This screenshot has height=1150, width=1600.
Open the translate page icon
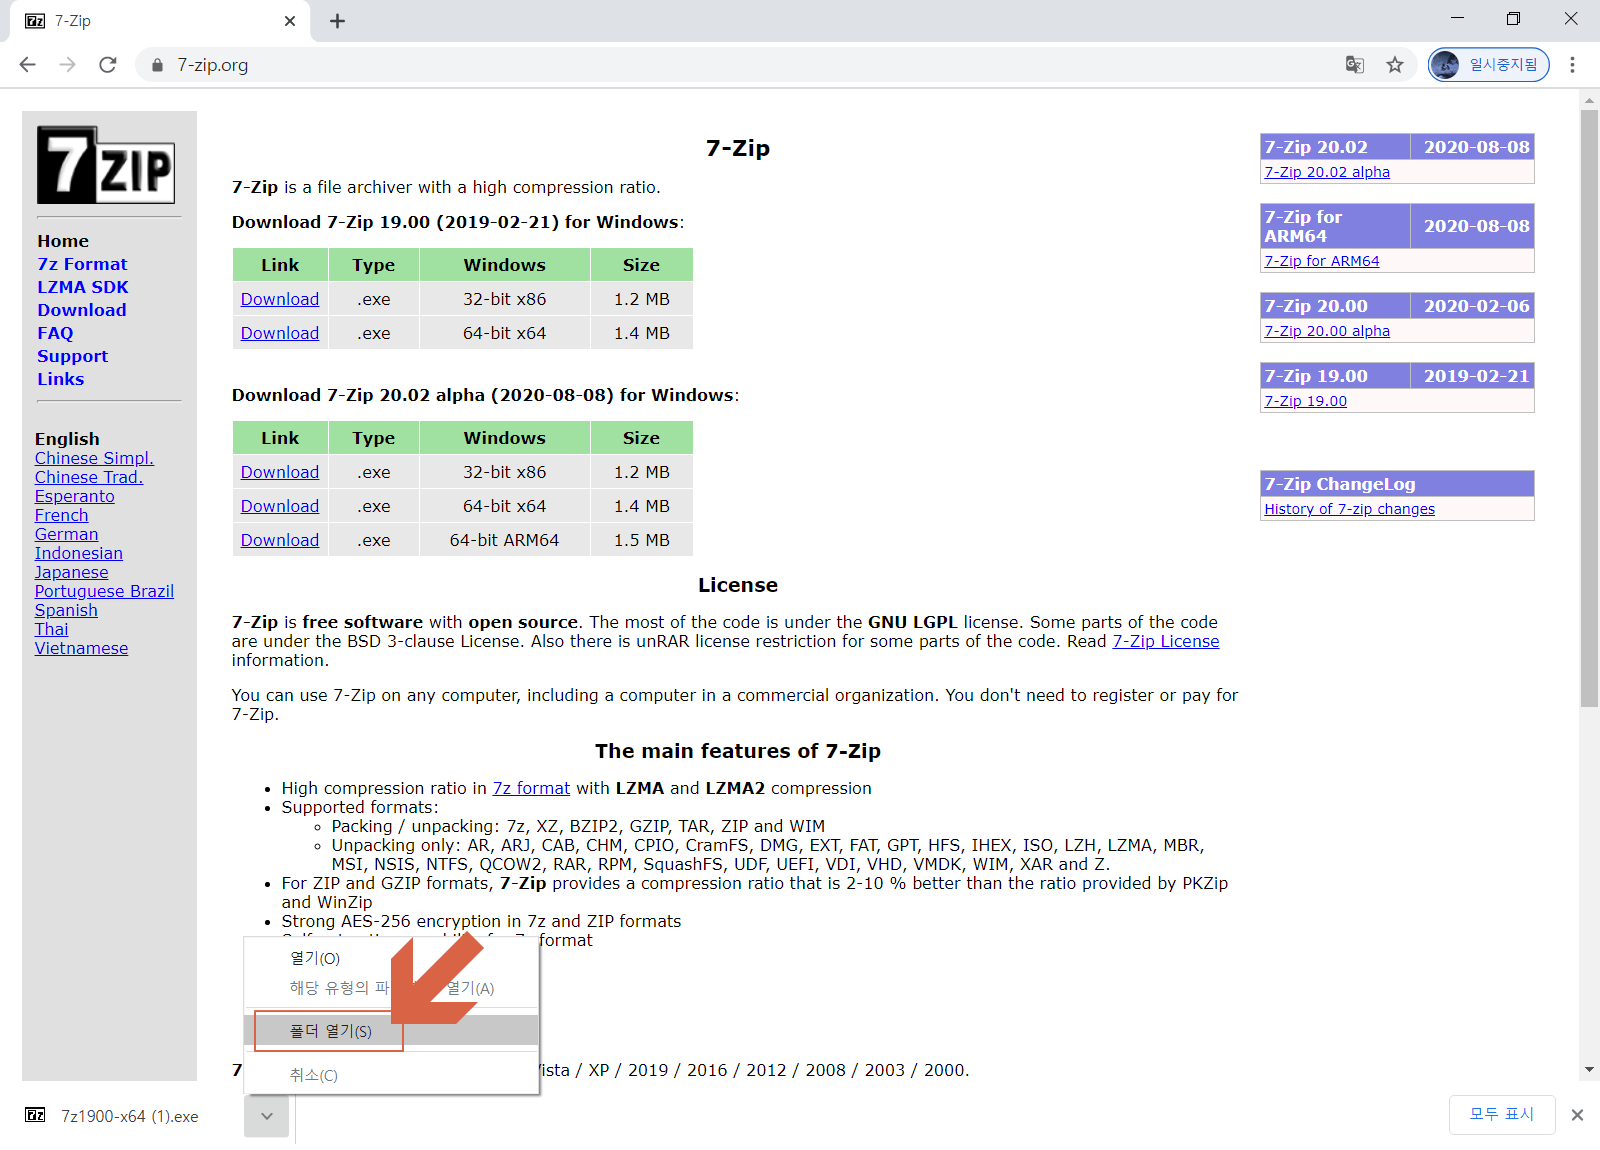(1355, 65)
